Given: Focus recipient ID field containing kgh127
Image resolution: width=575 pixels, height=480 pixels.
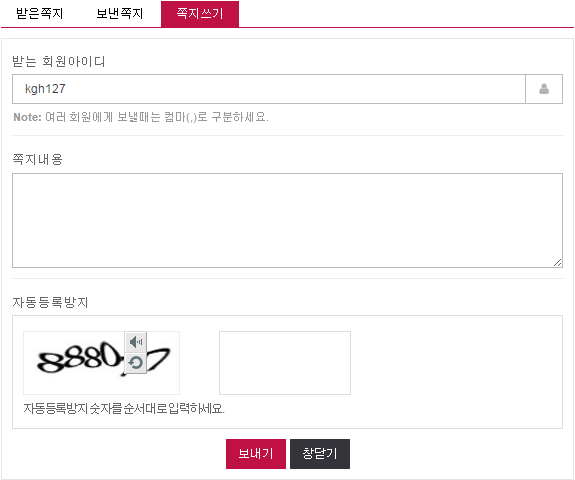Looking at the screenshot, I should (269, 89).
